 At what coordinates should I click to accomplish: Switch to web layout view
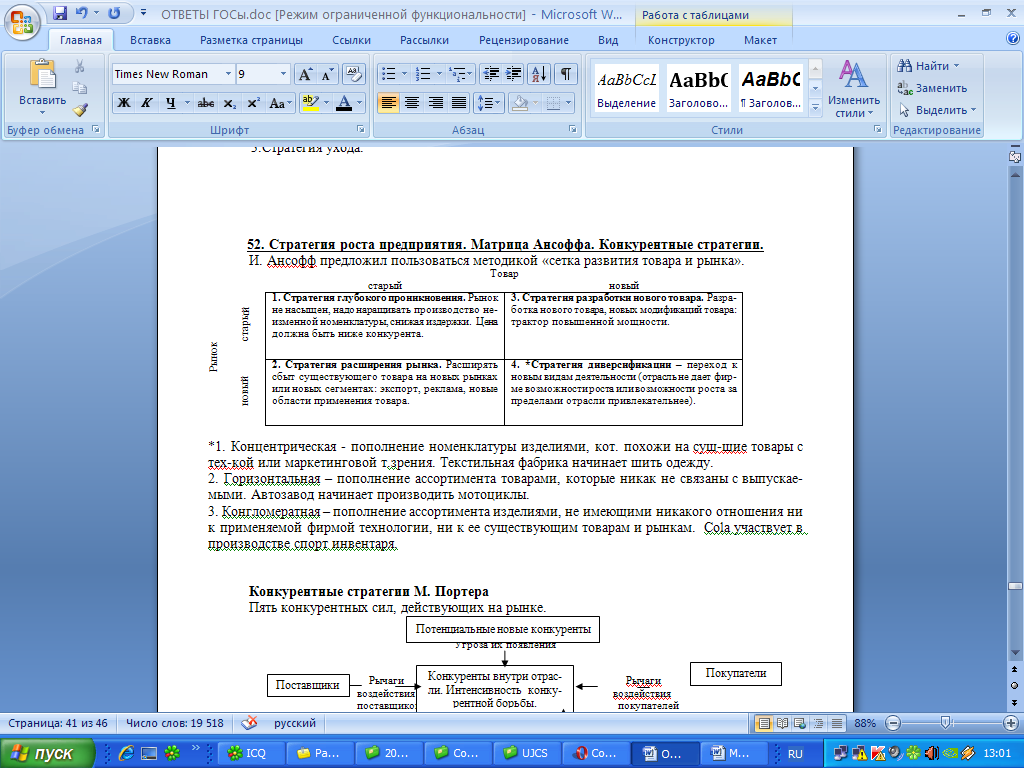799,723
